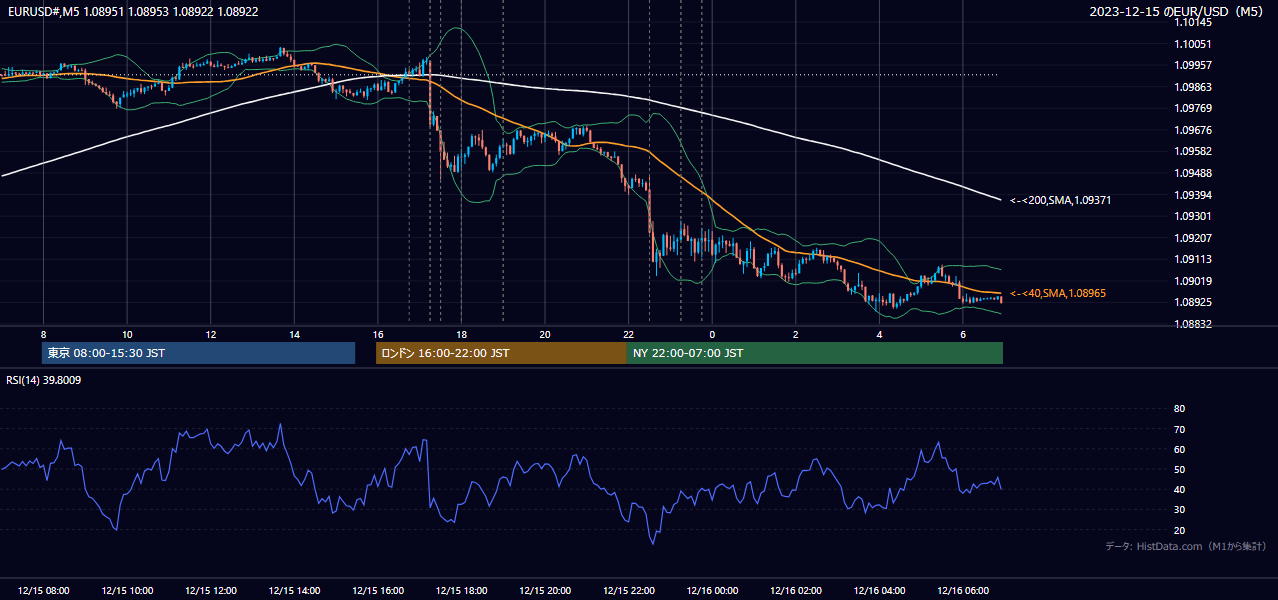Click hour tick 16 on price chart axis

[x=378, y=334]
